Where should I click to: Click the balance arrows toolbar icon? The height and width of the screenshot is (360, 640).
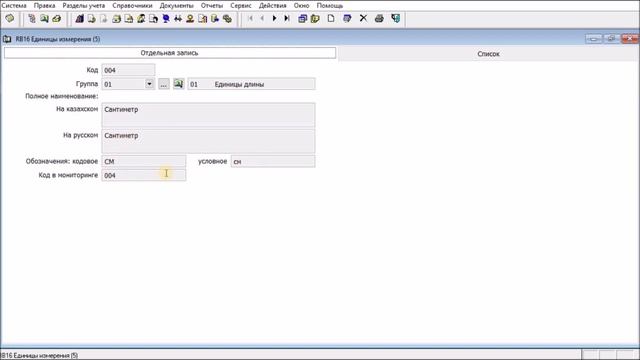tap(178, 19)
